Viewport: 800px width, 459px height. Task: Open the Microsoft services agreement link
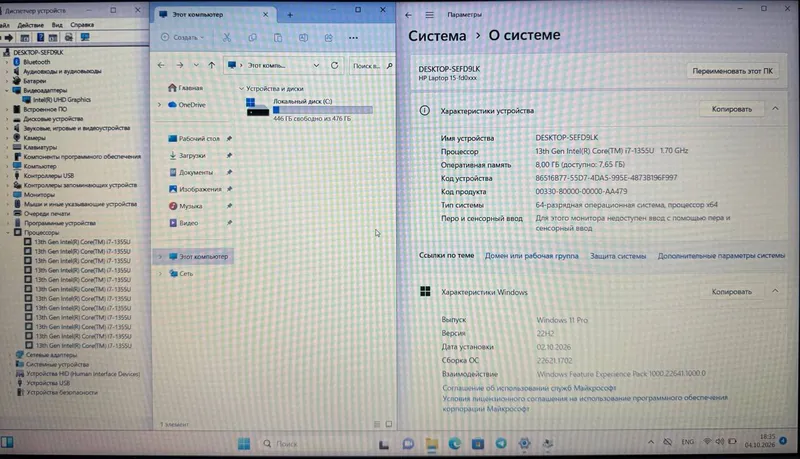pos(529,388)
